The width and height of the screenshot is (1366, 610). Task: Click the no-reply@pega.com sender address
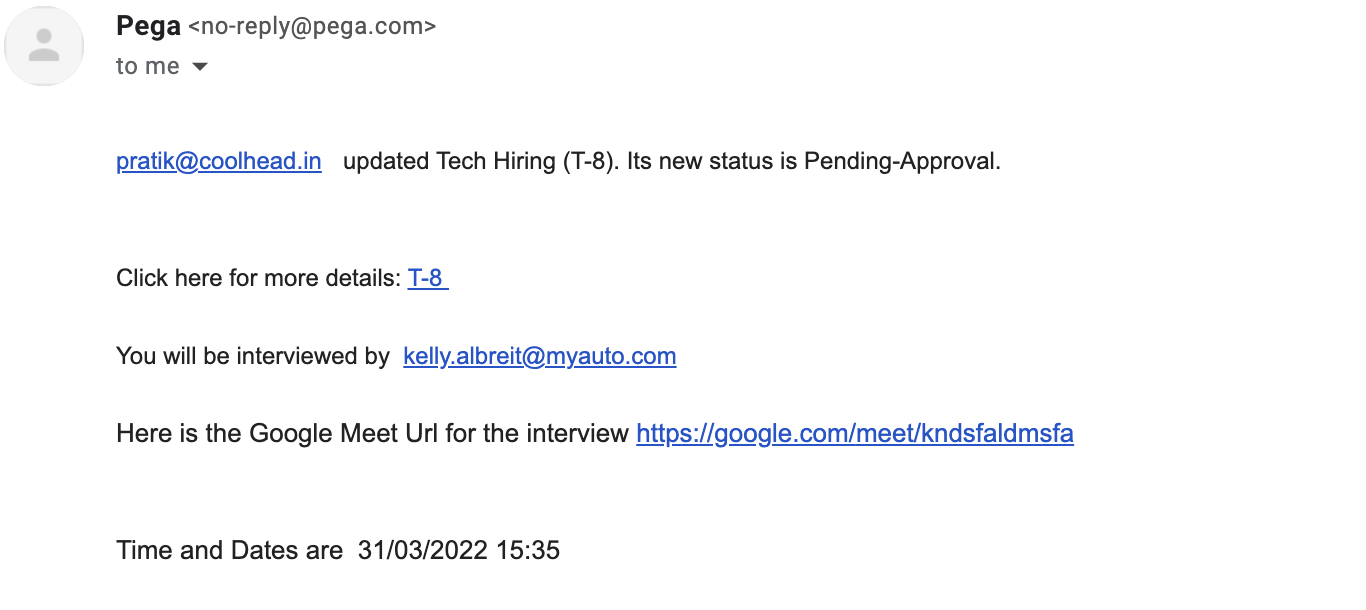(312, 27)
